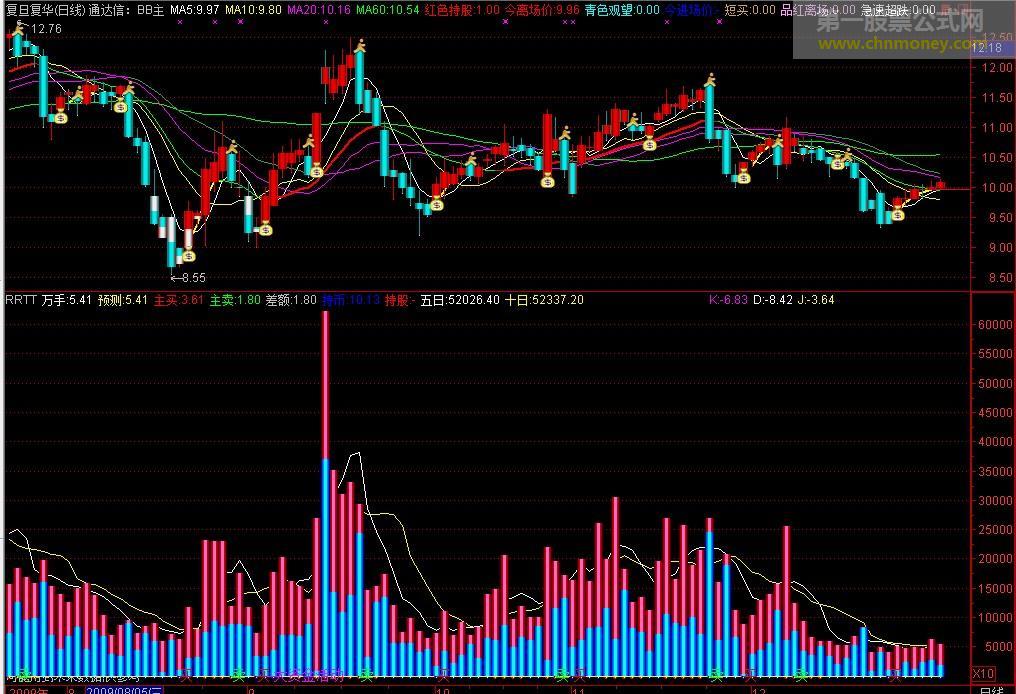Click the 11.00 price axis label

997,128
